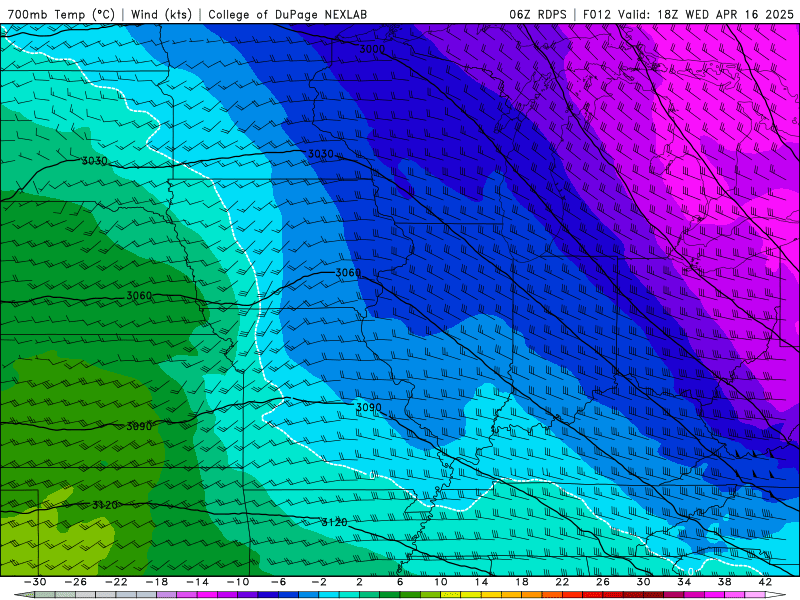Click the -6 tick label on the color scale

click(278, 582)
